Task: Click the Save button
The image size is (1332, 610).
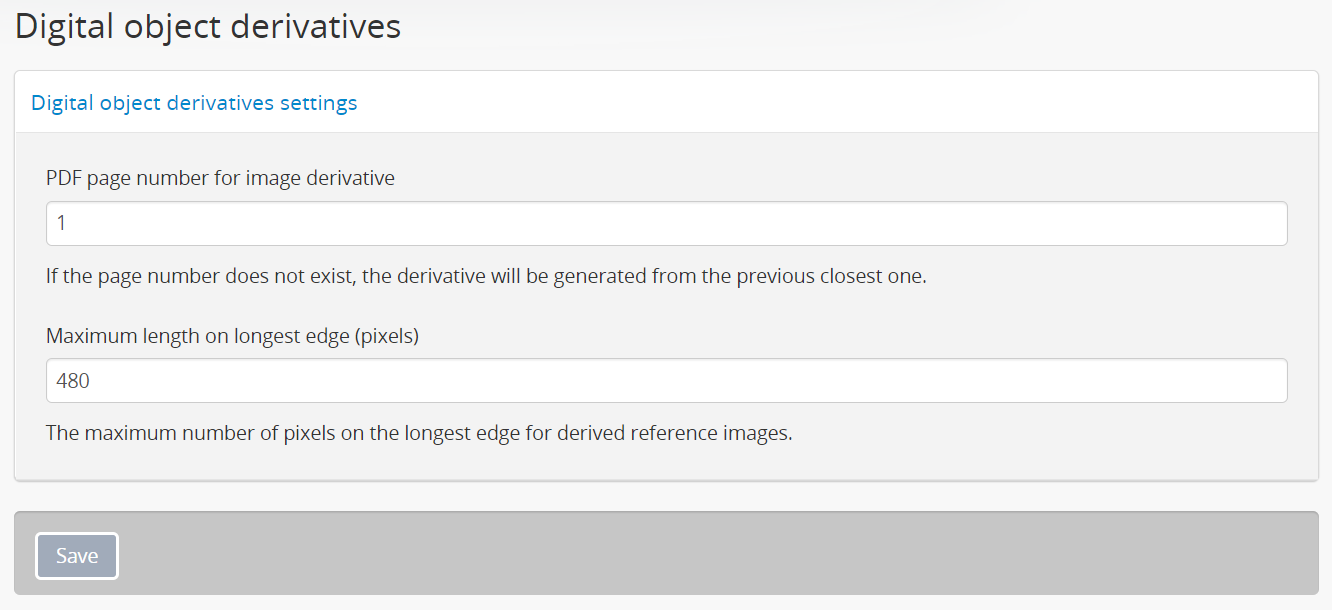Action: click(x=77, y=556)
